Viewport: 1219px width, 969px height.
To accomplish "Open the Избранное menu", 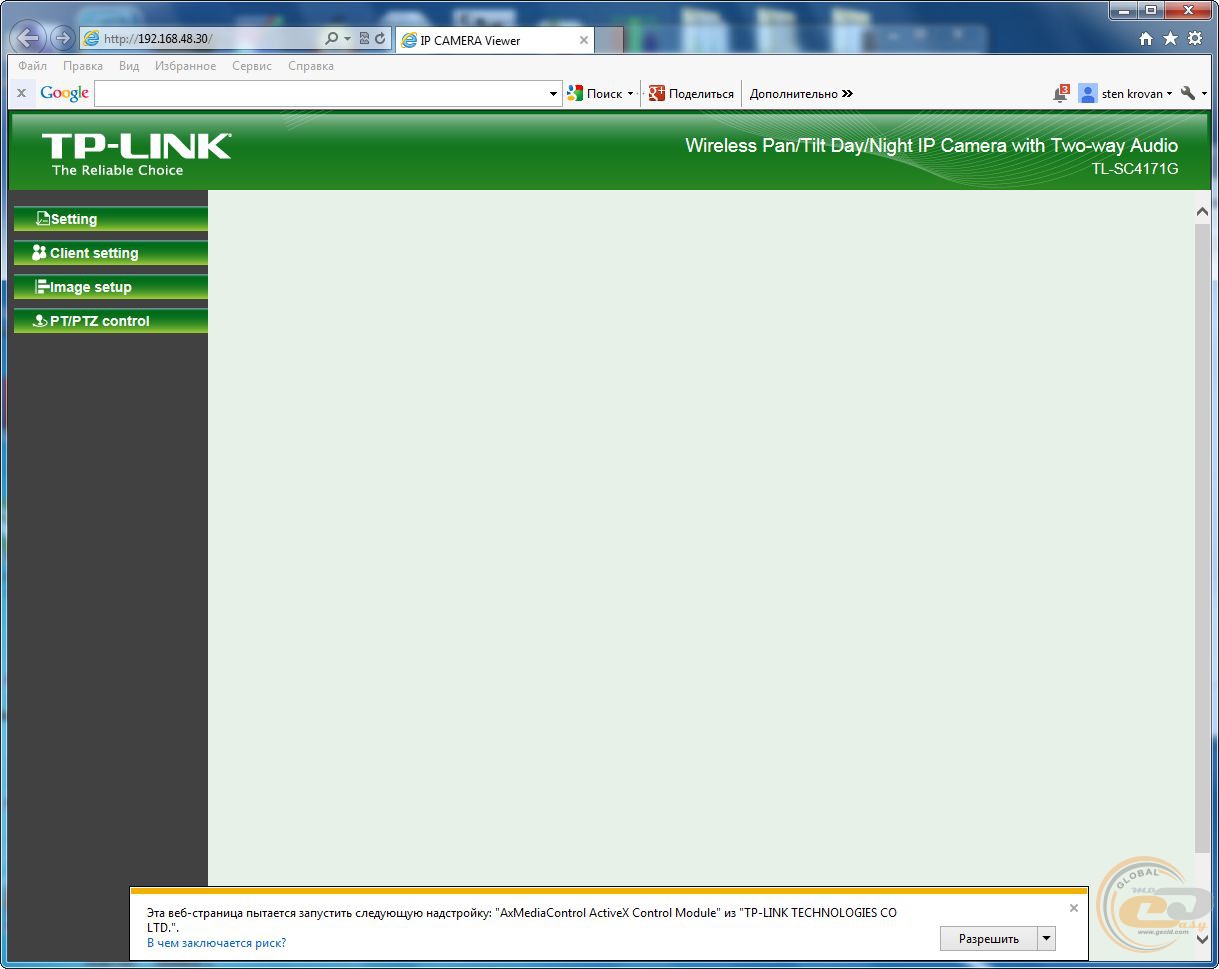I will (x=185, y=66).
